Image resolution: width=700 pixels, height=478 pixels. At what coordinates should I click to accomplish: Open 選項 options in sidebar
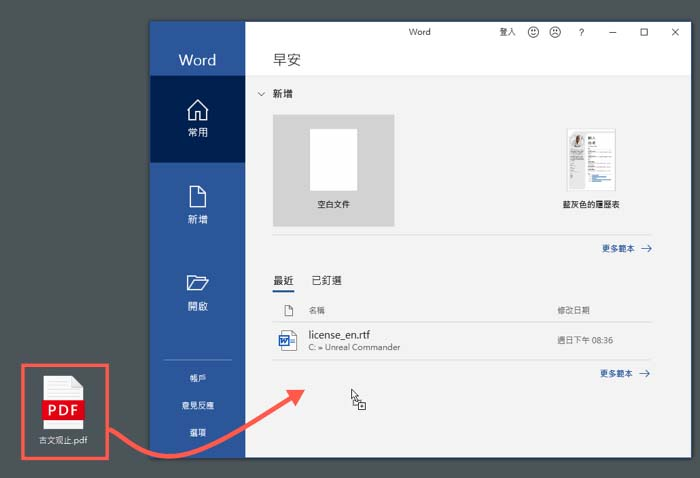click(197, 432)
